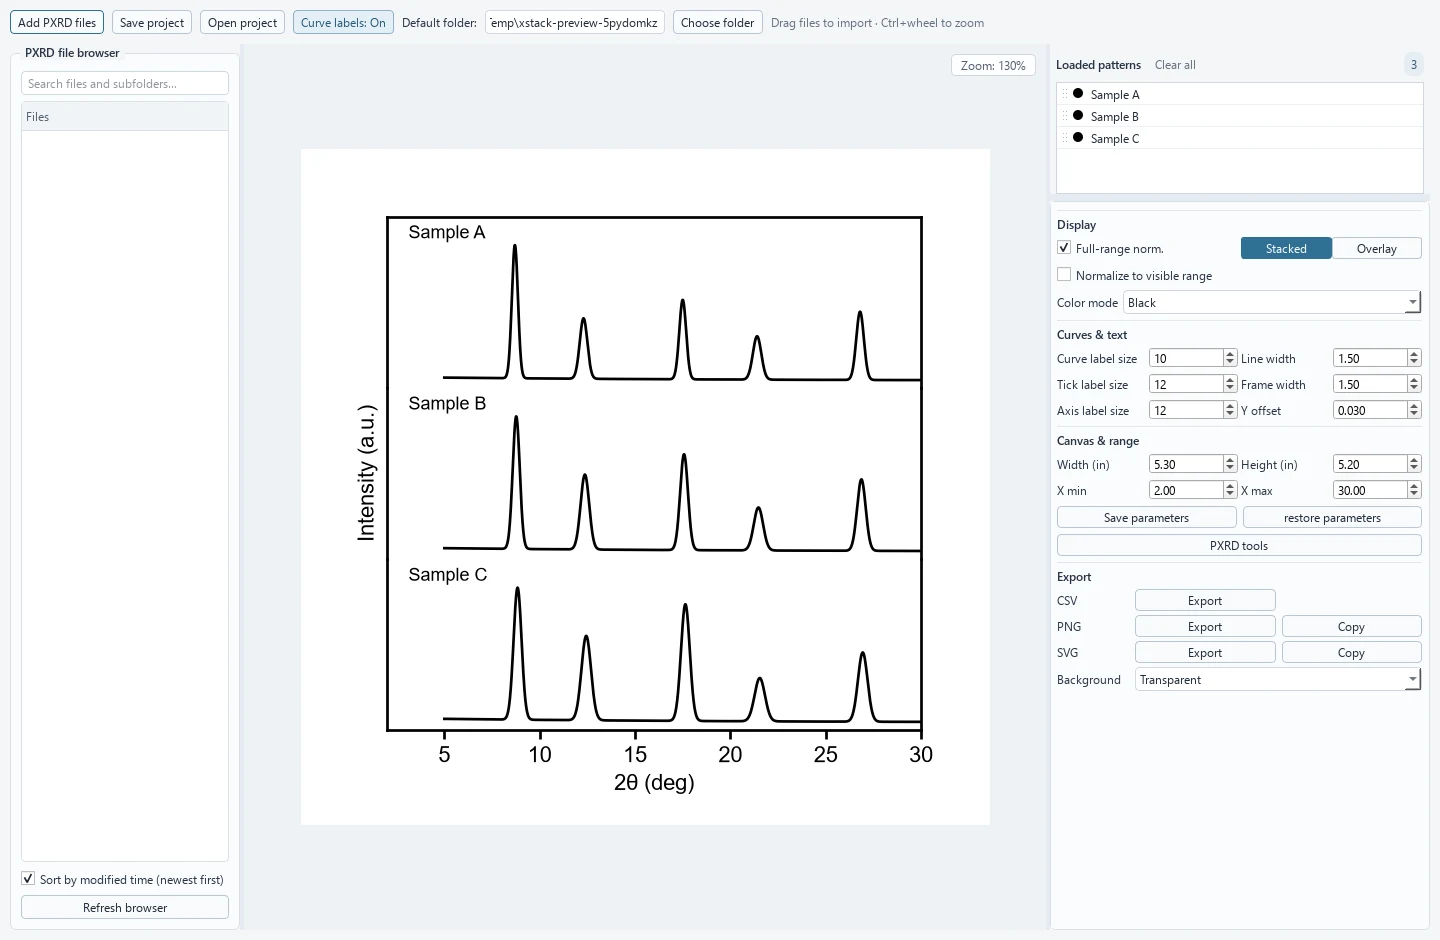
Task: Click the canvas Height (in) spinbox
Action: [x=1377, y=464]
